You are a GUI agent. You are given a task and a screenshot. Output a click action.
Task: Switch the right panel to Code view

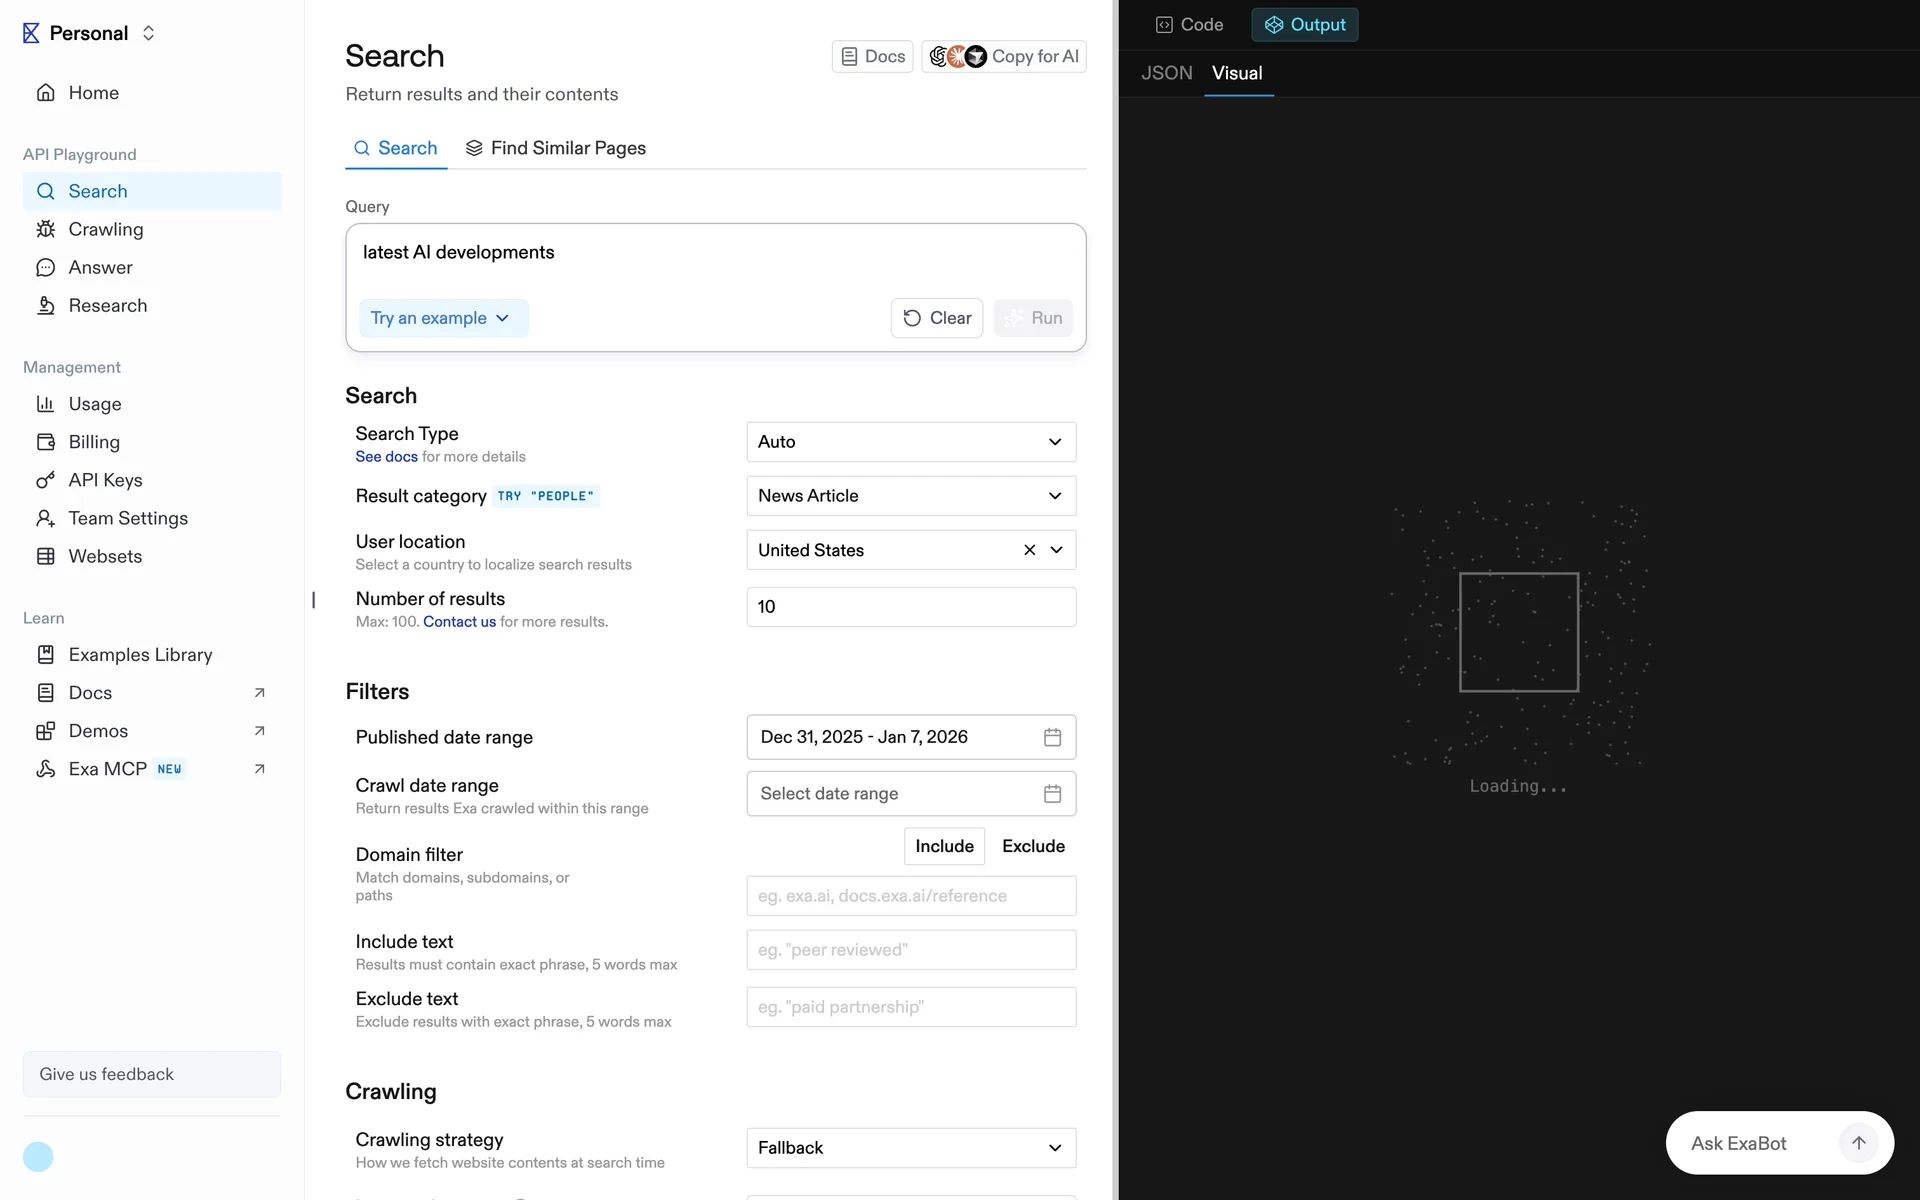[1189, 25]
